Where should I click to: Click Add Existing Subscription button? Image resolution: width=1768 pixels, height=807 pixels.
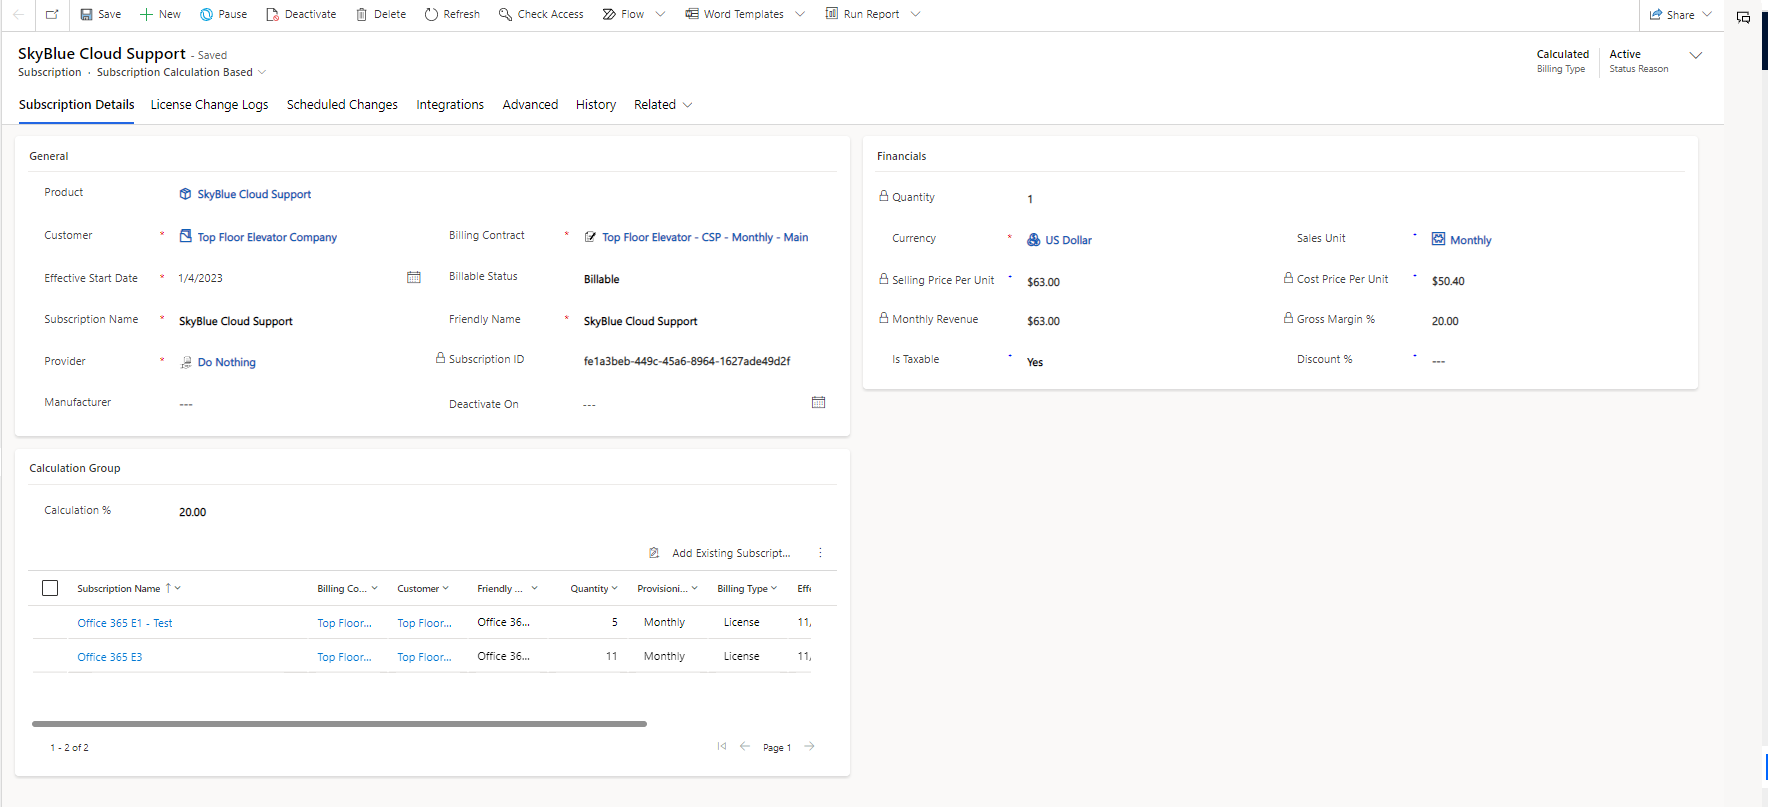[x=720, y=553]
